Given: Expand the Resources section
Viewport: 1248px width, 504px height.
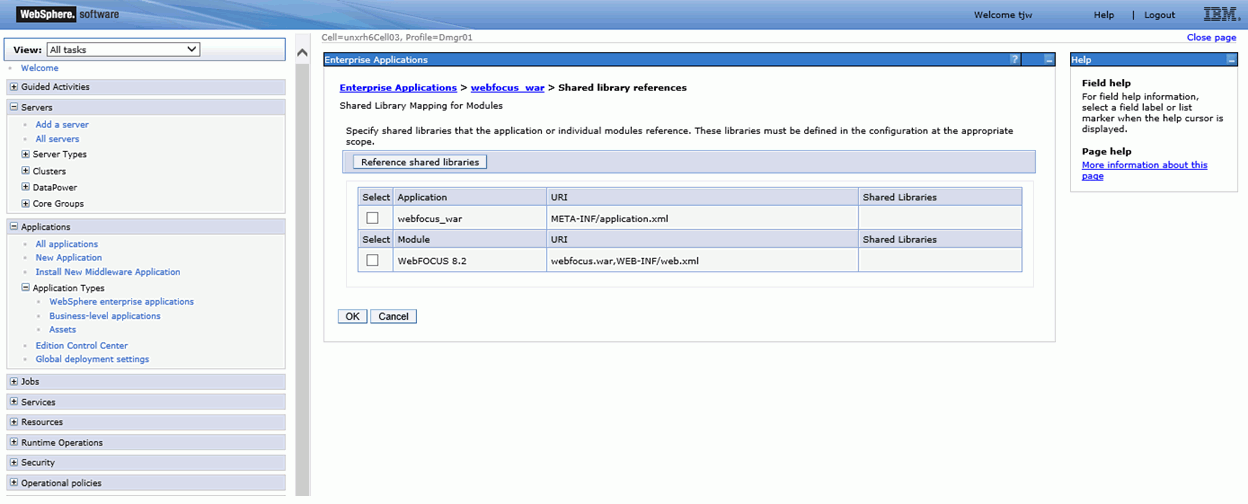Looking at the screenshot, I should [x=13, y=422].
